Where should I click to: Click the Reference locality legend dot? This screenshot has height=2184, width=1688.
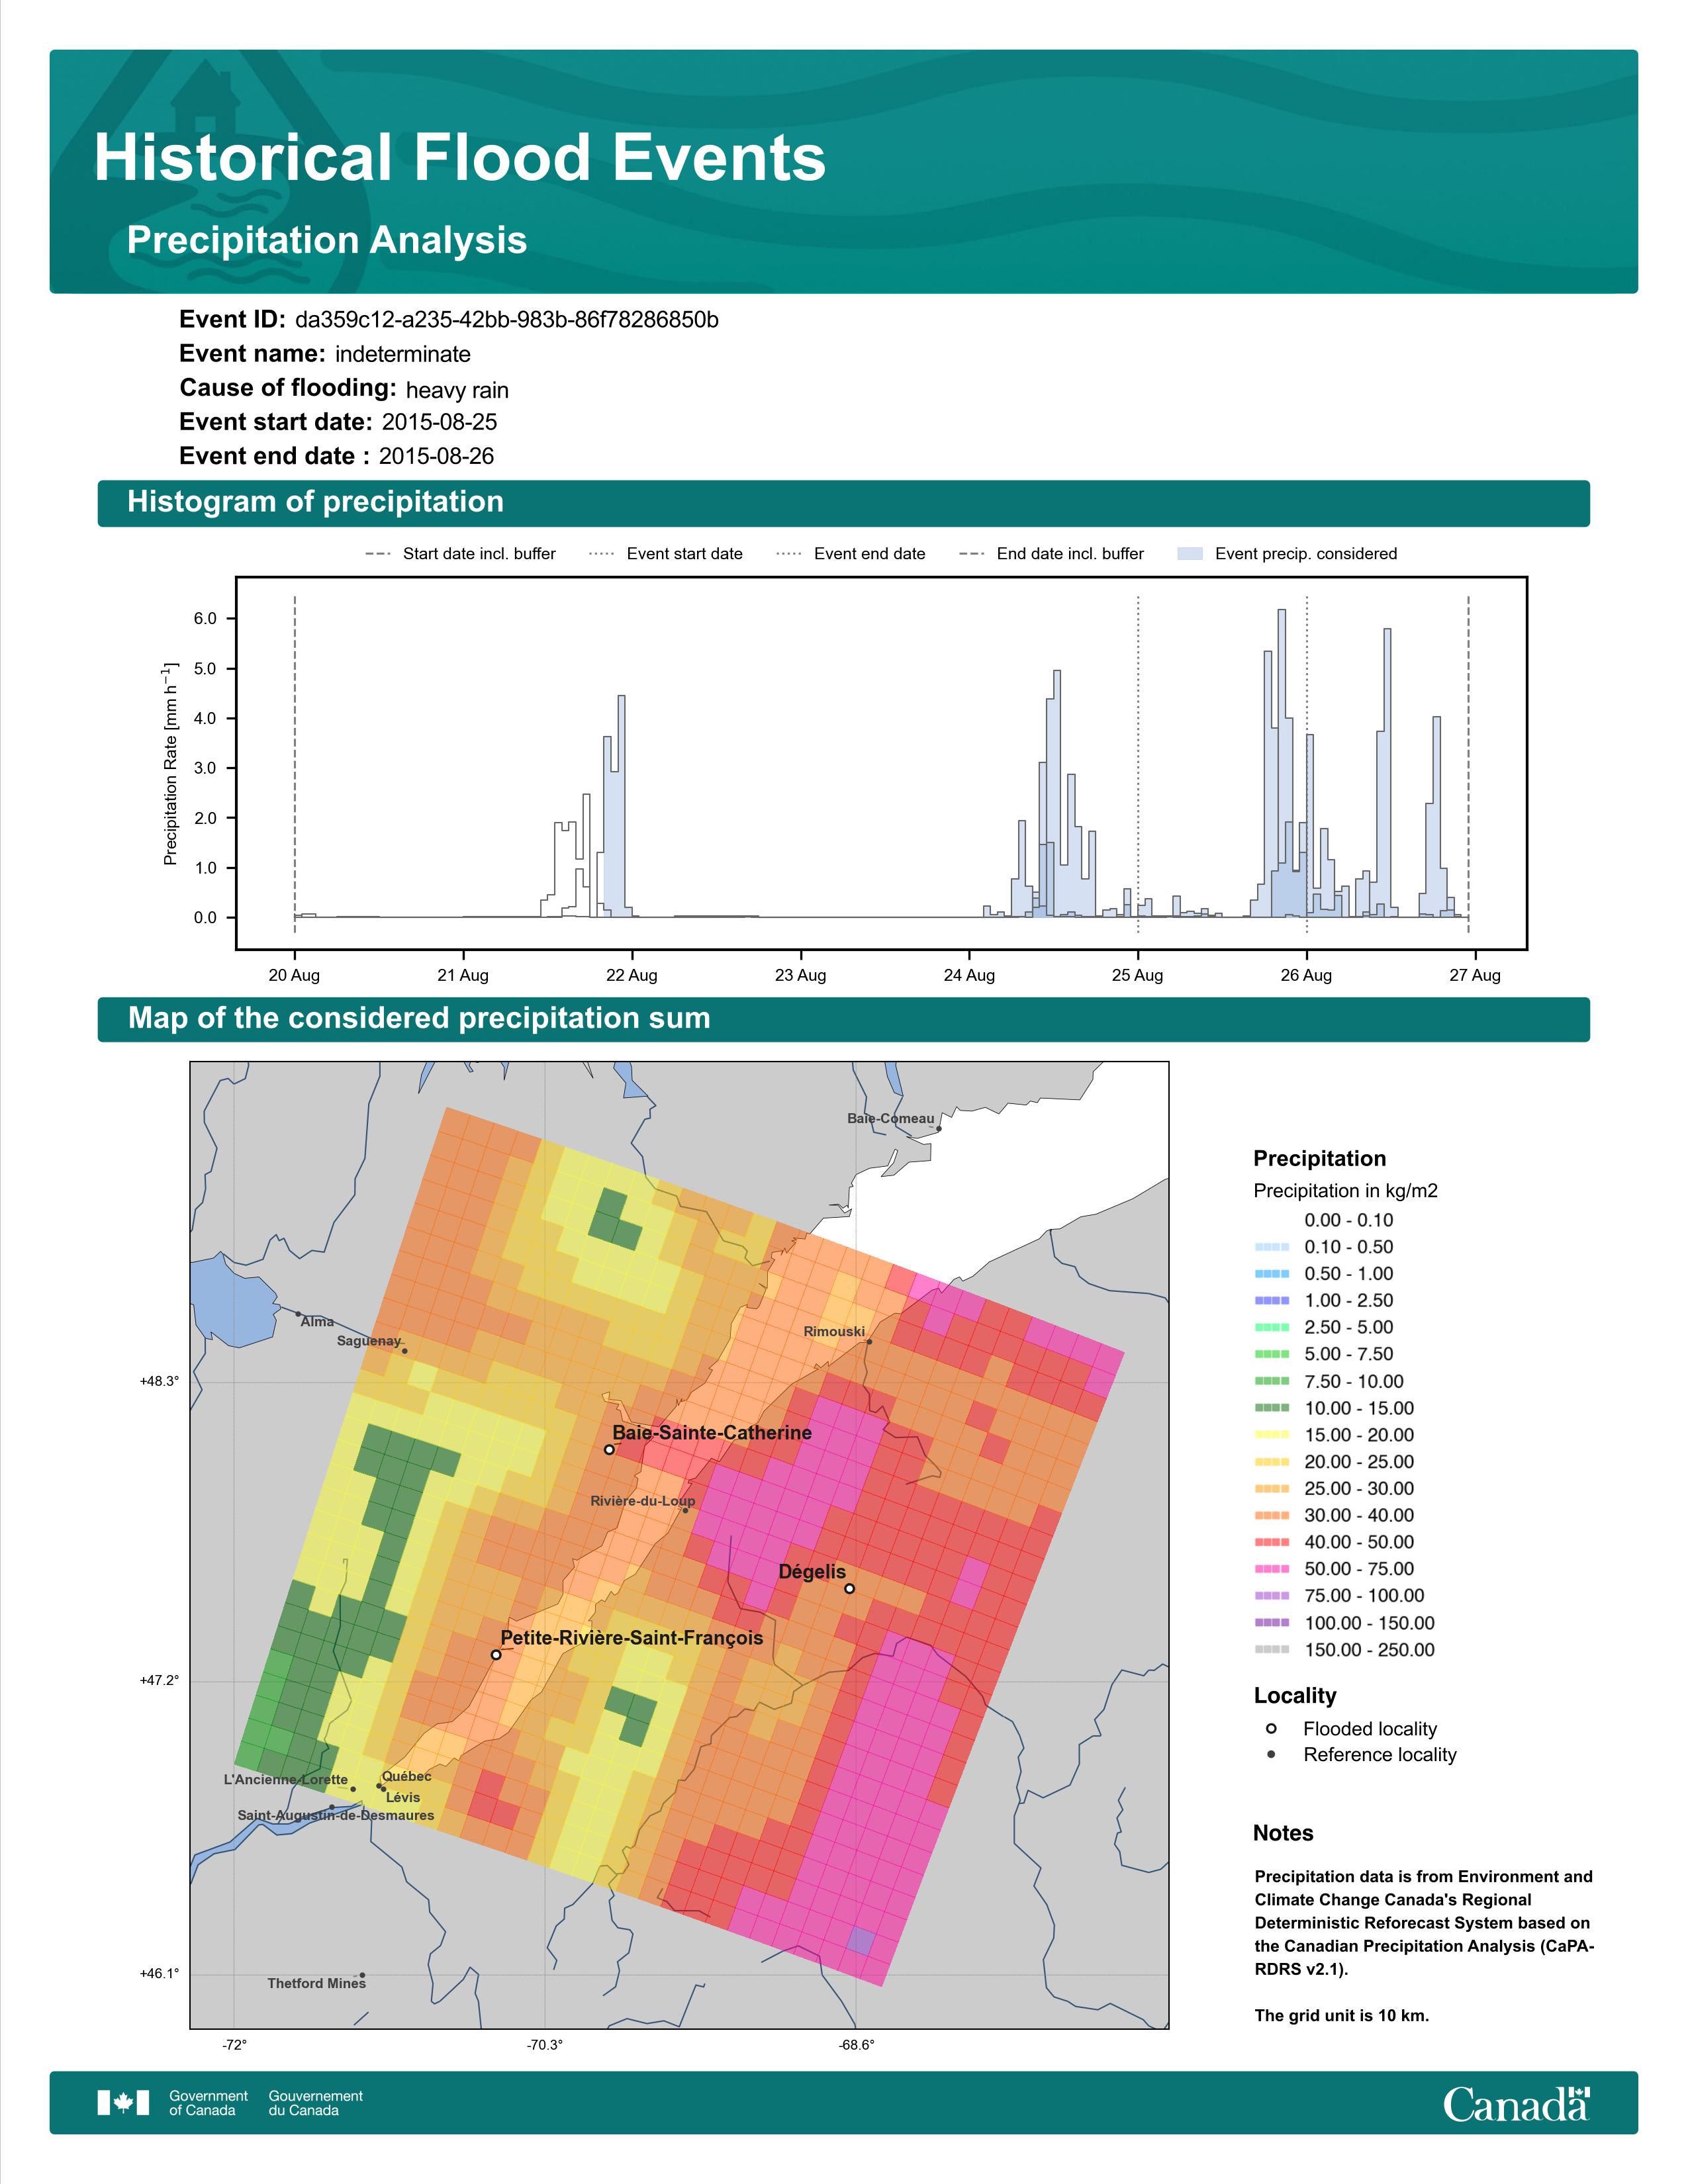[1271, 1755]
